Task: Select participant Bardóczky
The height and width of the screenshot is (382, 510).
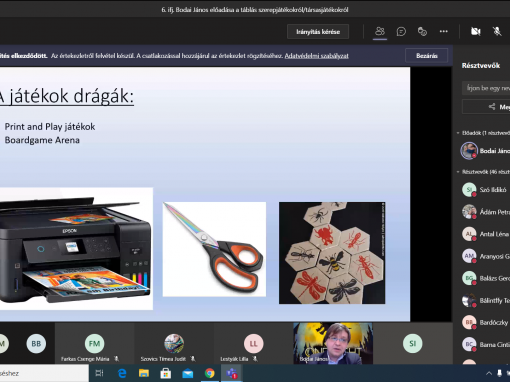Action: pyautogui.click(x=484, y=322)
